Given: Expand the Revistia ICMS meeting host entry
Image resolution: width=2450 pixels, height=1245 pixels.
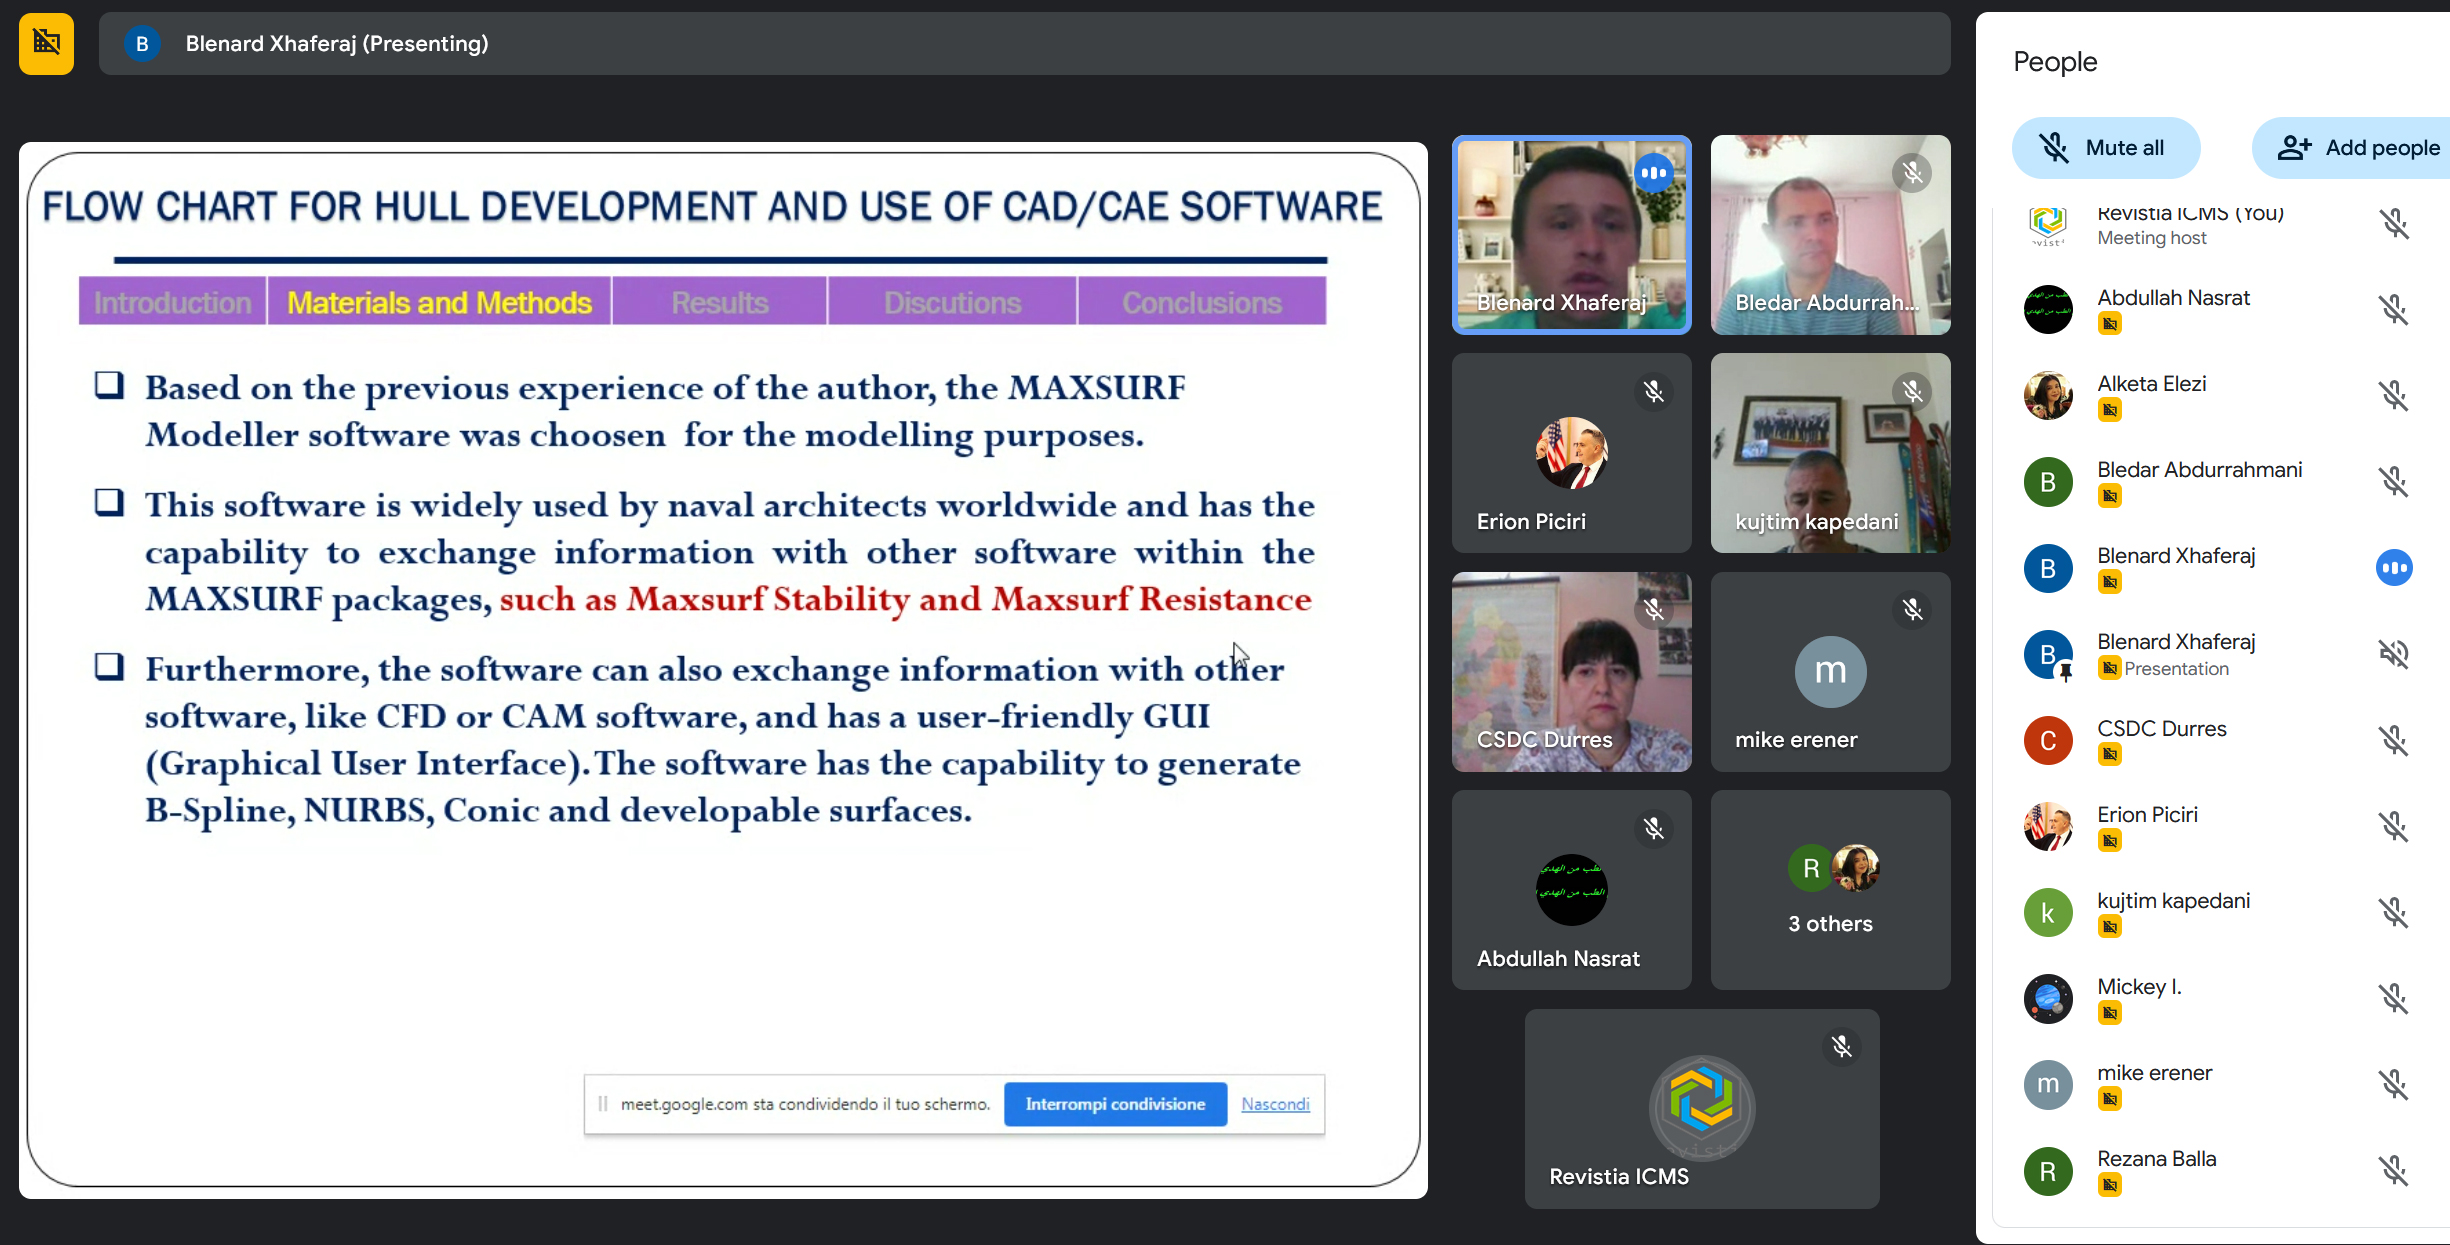Looking at the screenshot, I should [x=2190, y=225].
